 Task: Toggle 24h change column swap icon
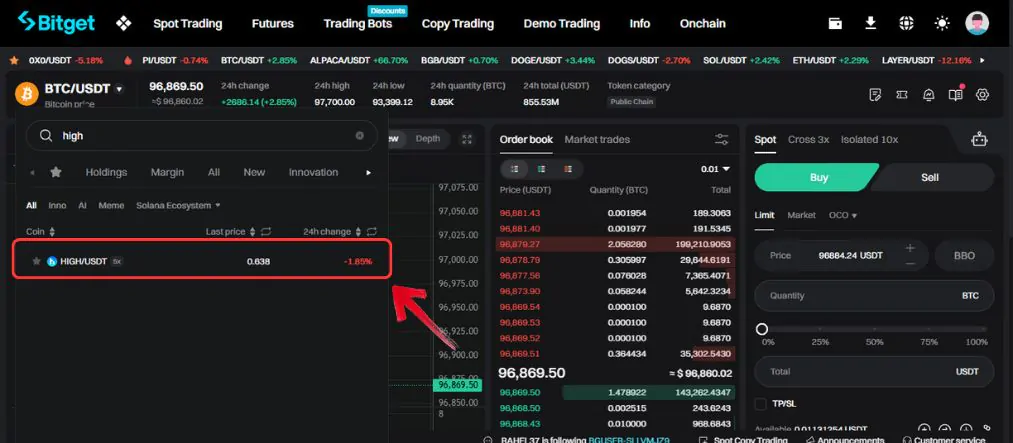pos(371,231)
